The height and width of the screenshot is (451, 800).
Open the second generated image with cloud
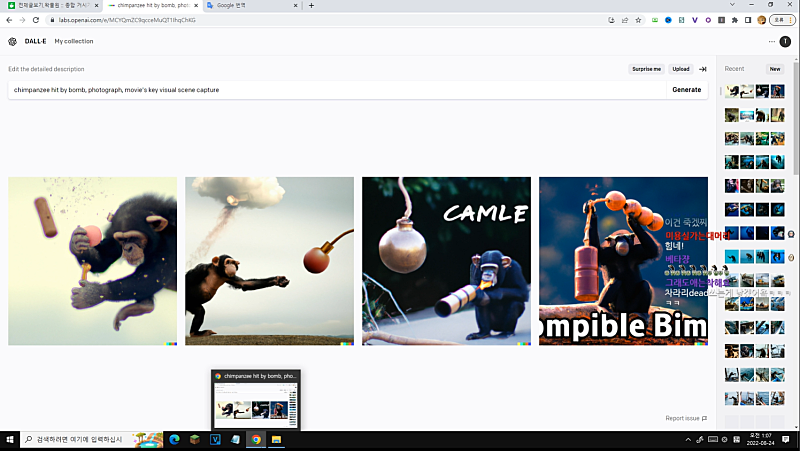pyautogui.click(x=269, y=261)
